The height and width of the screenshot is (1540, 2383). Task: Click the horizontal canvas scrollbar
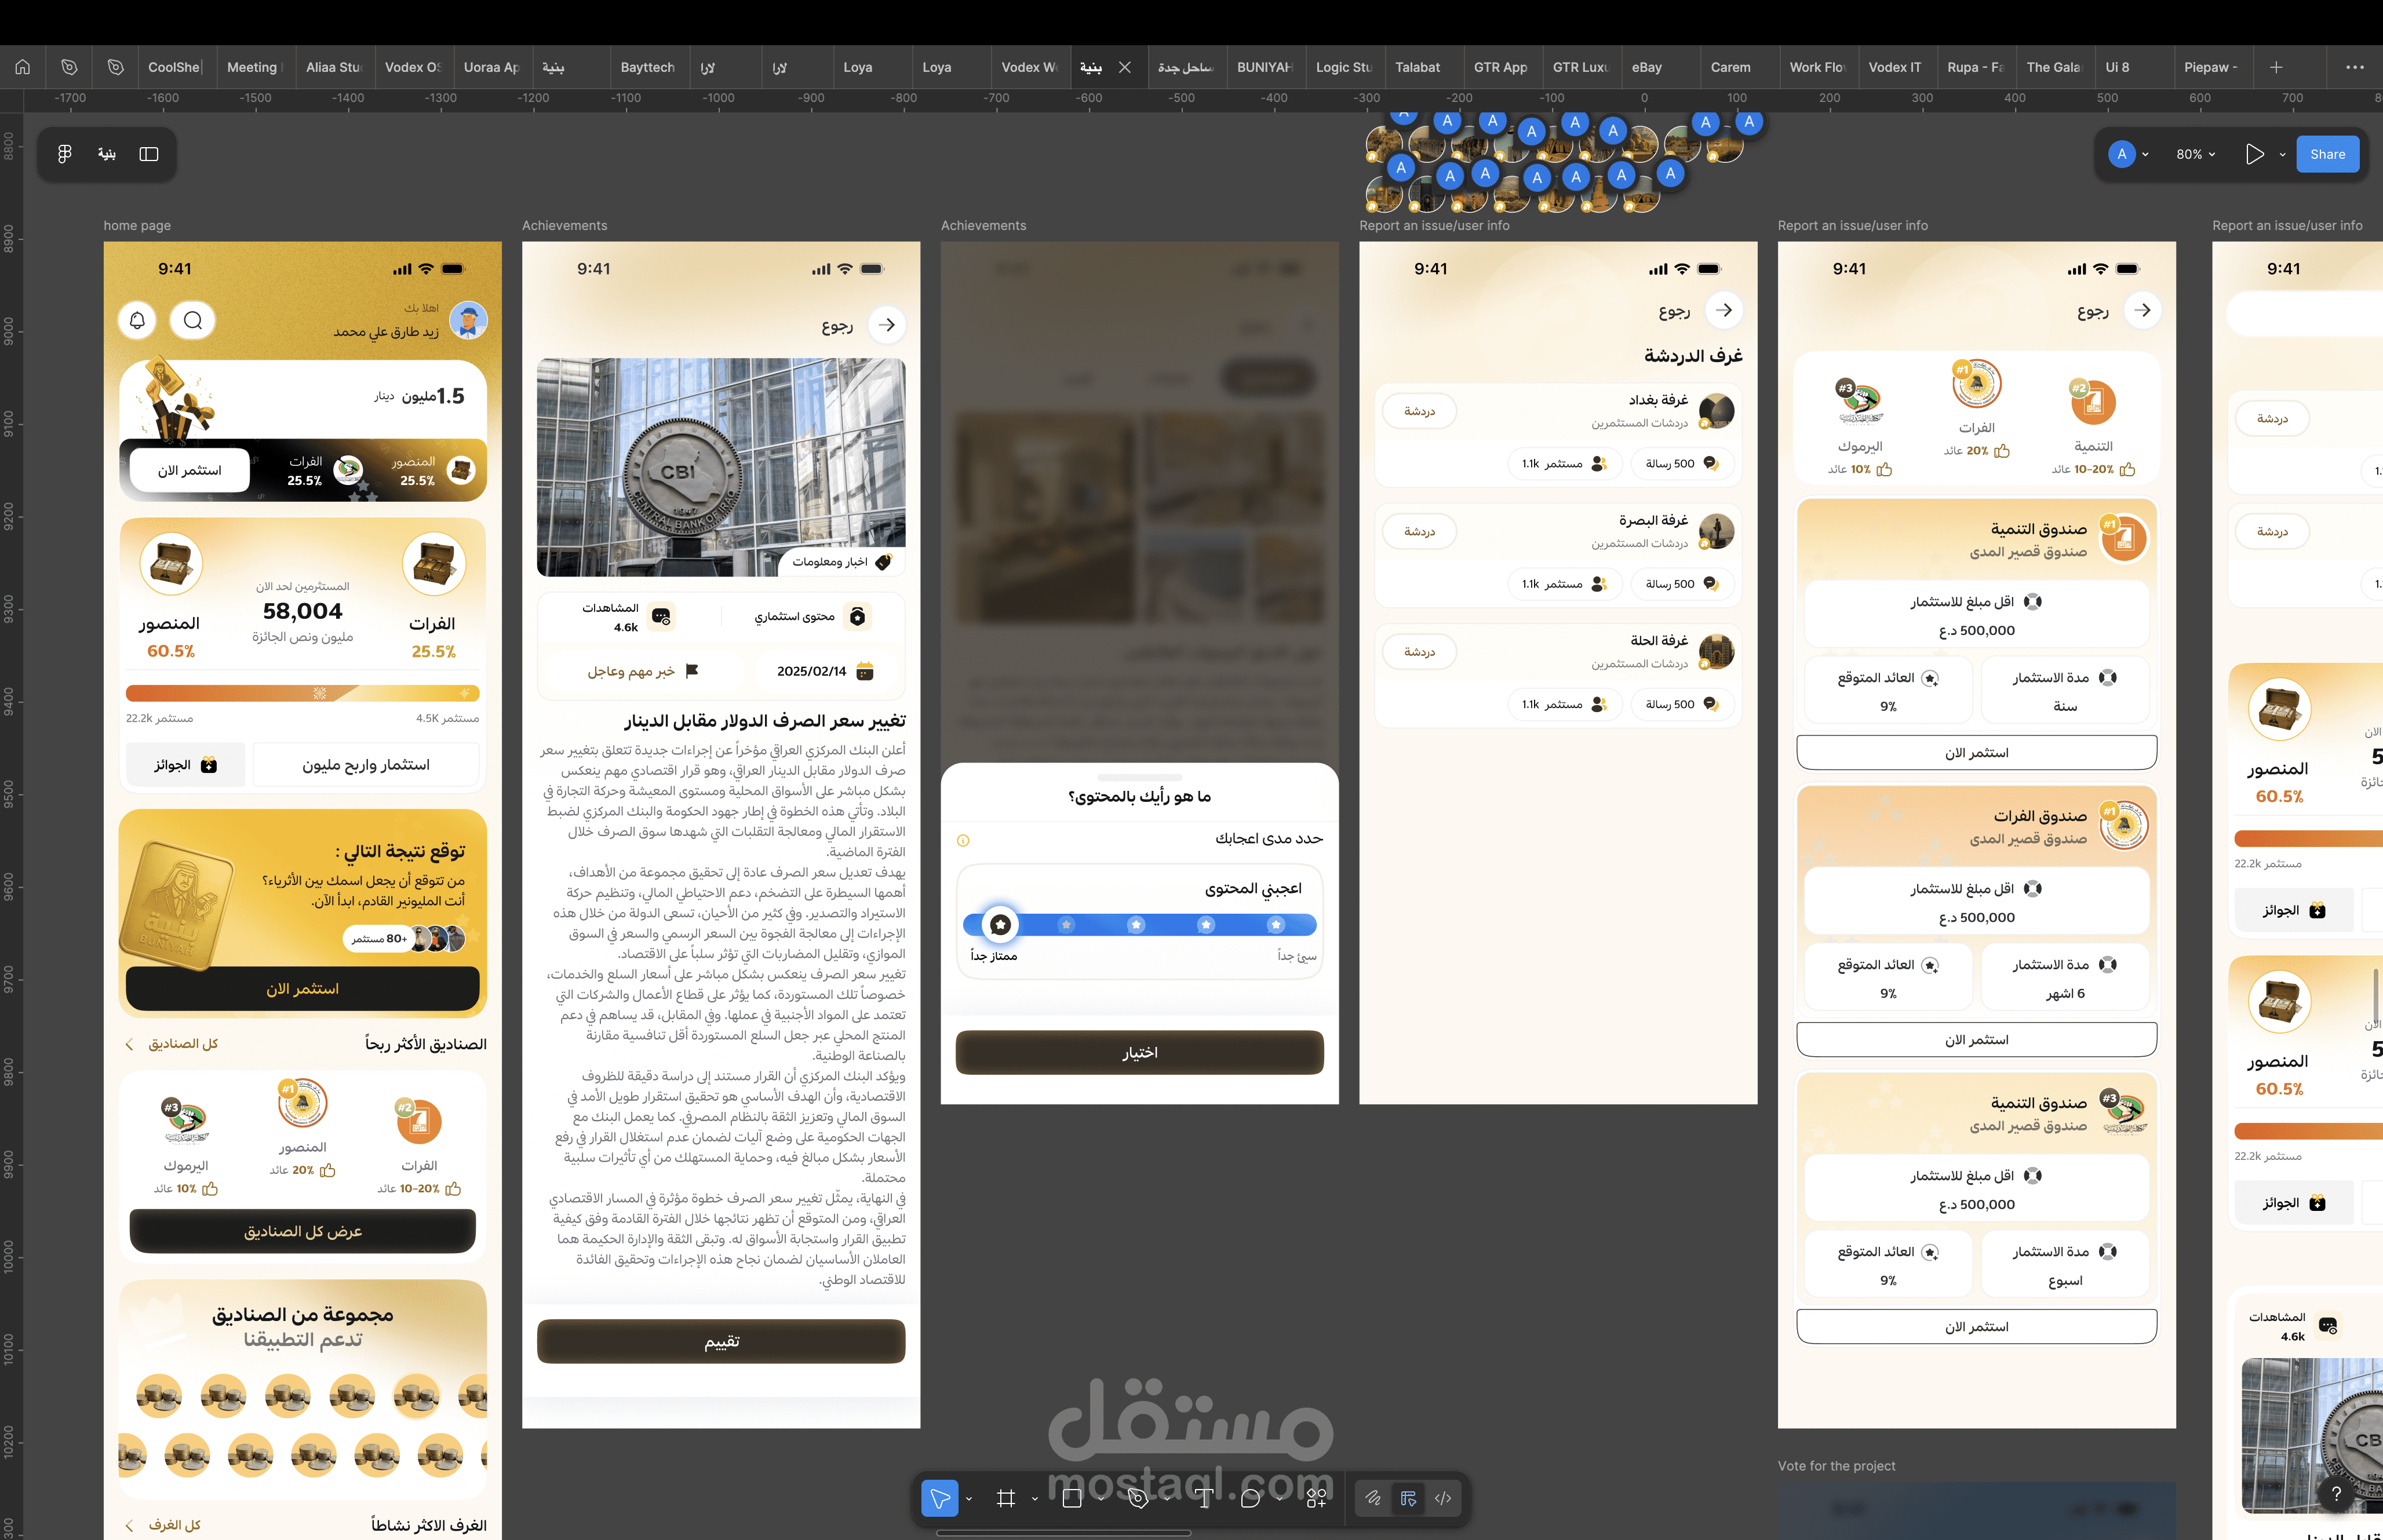click(1063, 1532)
